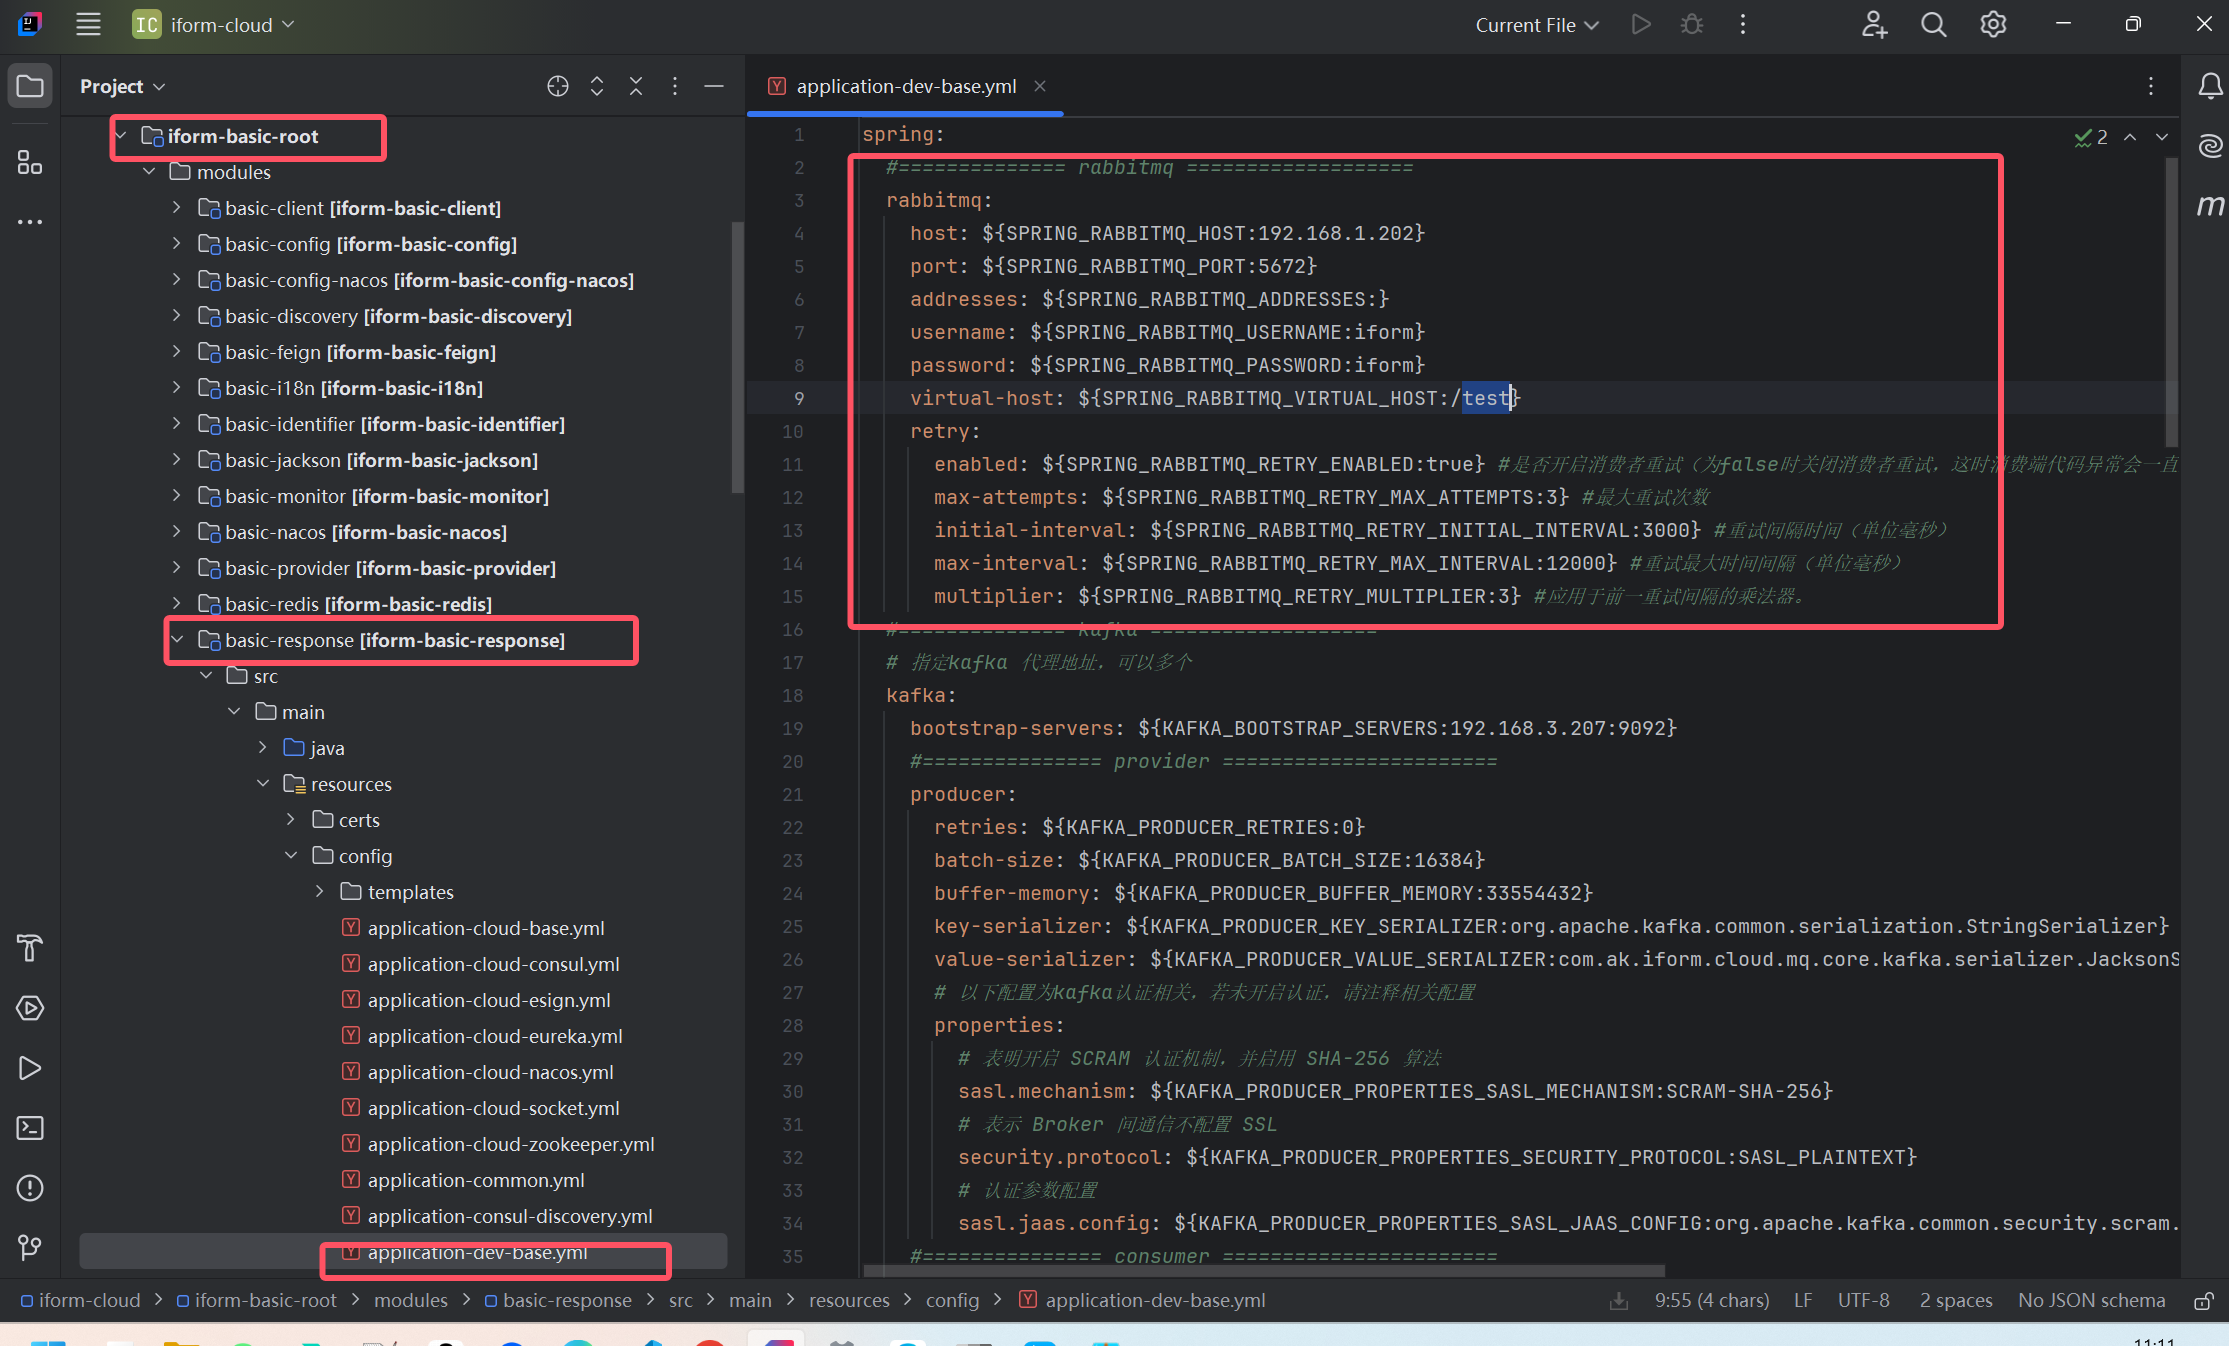Click the Debug bug icon
The image size is (2229, 1346).
[1692, 25]
